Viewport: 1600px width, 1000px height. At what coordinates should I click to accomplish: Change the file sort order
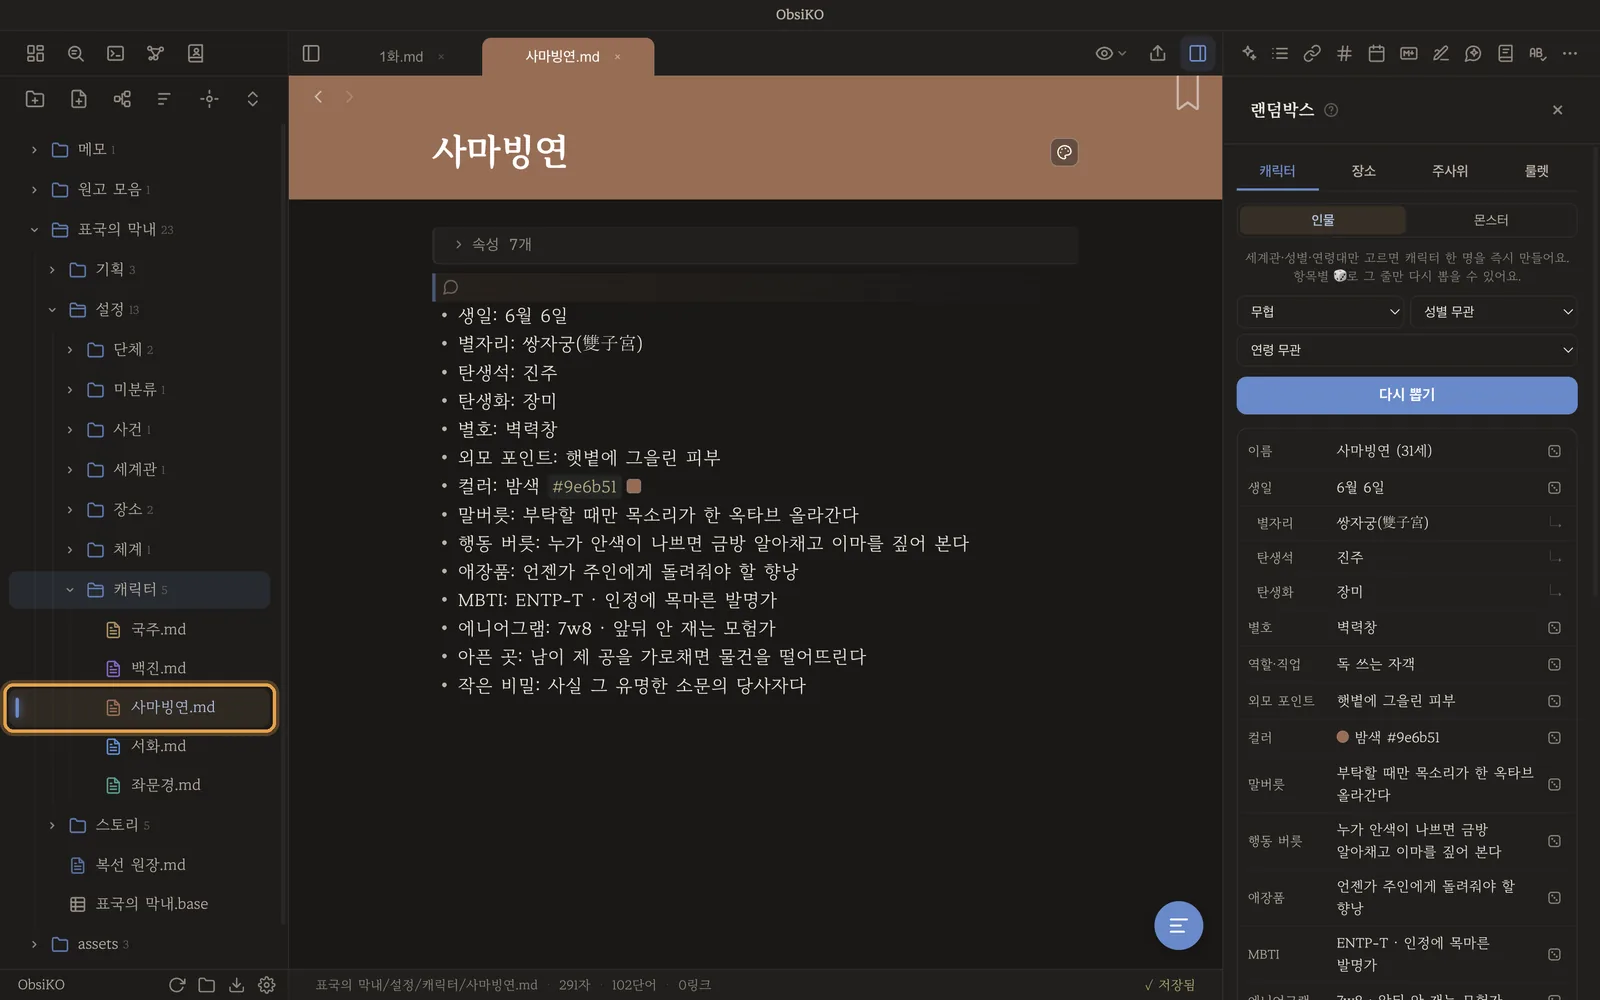pyautogui.click(x=164, y=98)
